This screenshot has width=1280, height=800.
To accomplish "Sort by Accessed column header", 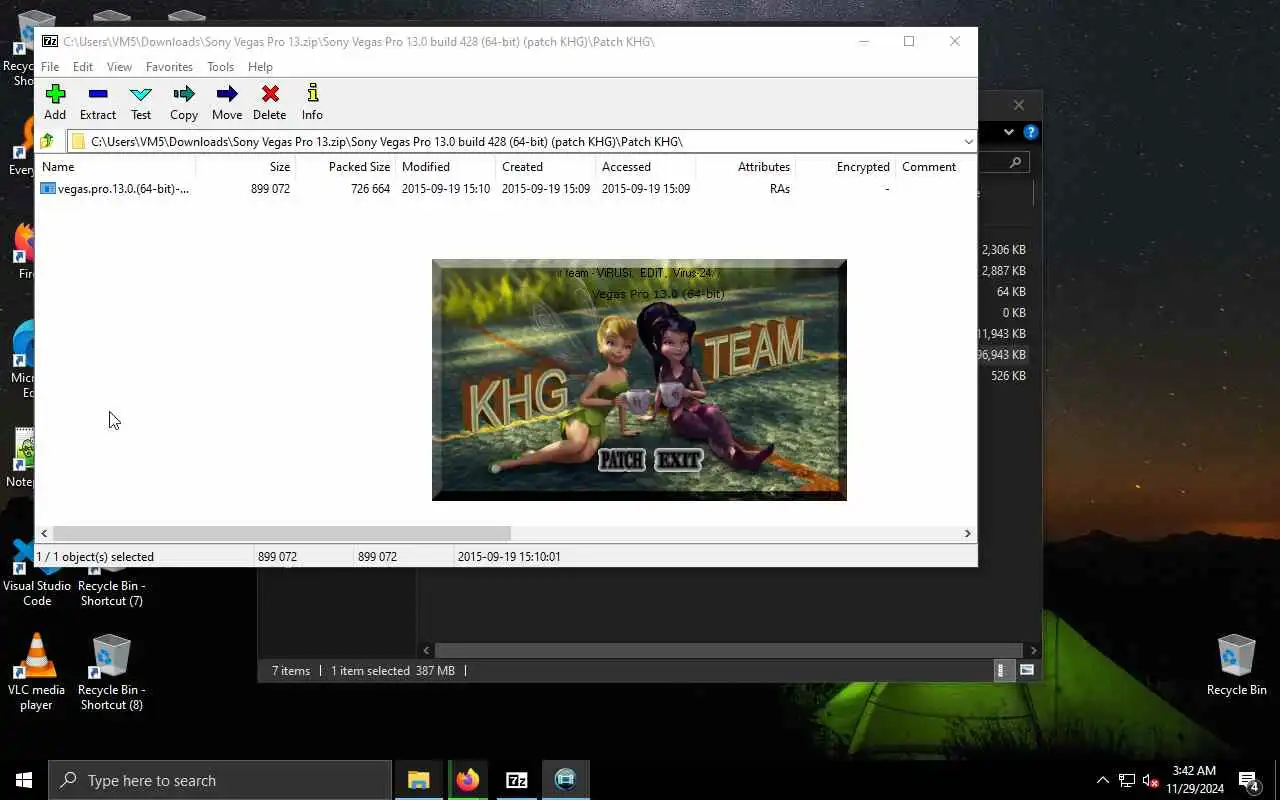I will tap(645, 167).
